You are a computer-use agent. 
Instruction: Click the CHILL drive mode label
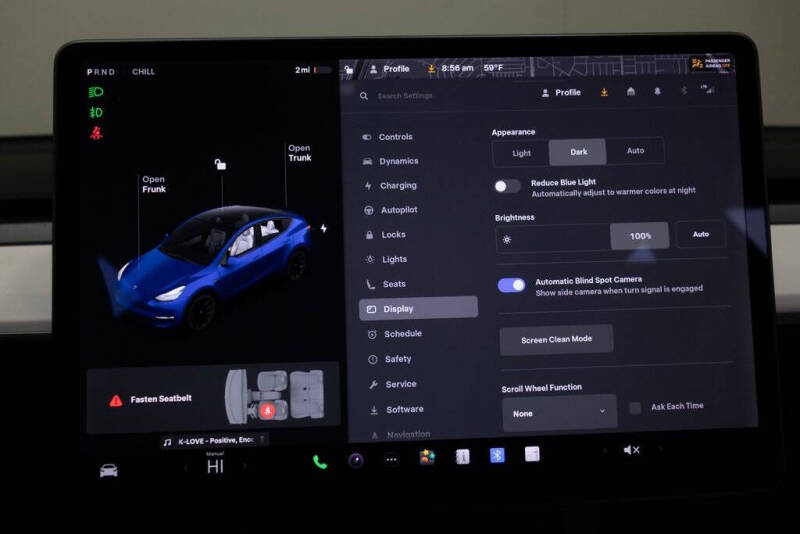point(143,72)
